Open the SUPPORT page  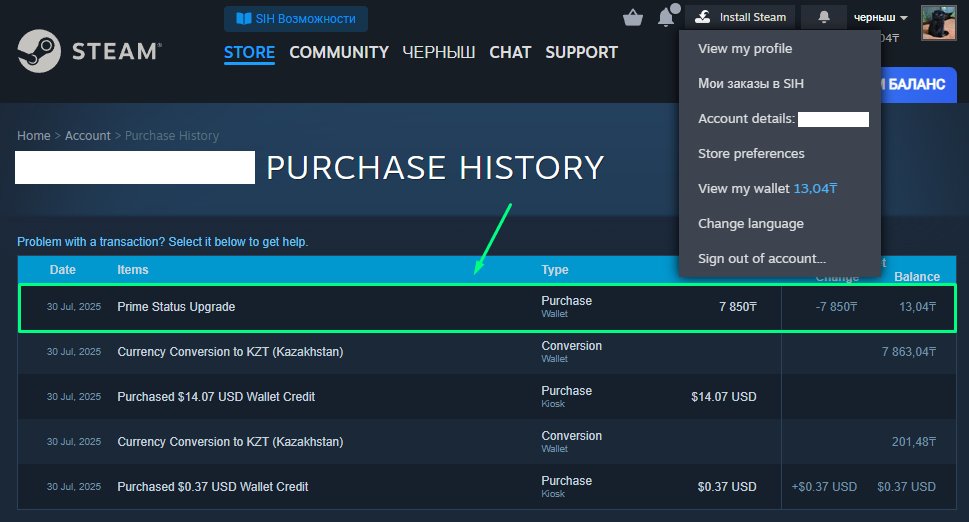[581, 52]
